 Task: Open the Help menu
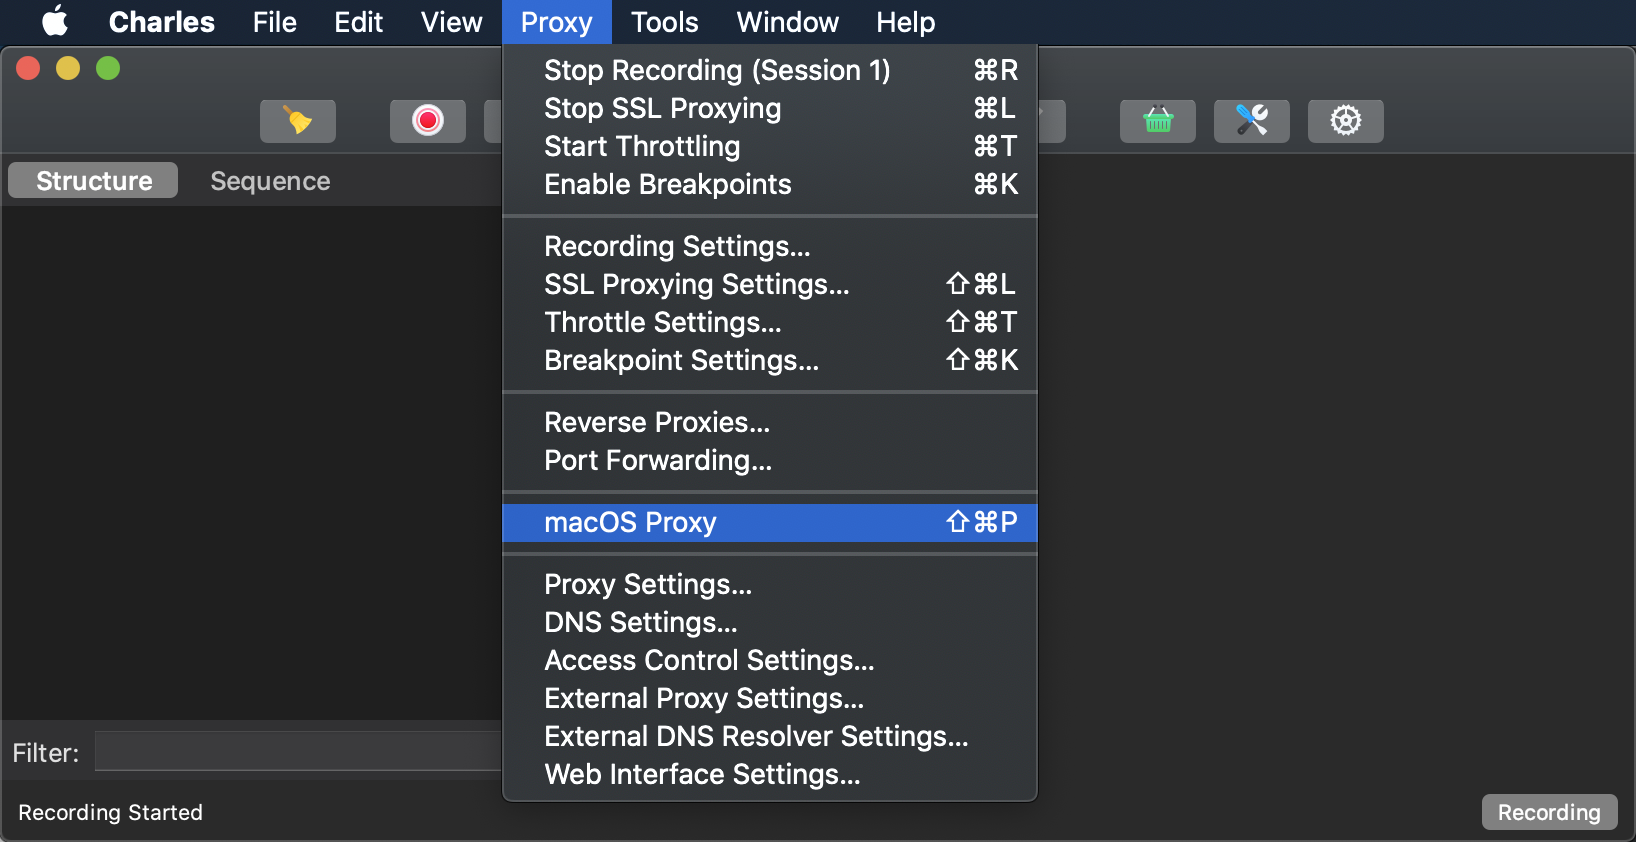coord(905,22)
